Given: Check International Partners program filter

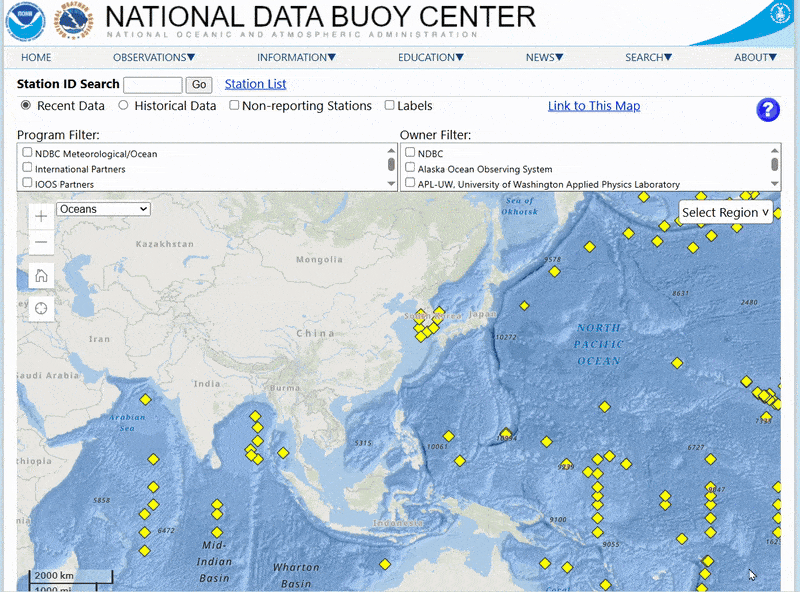Looking at the screenshot, I should [28, 167].
